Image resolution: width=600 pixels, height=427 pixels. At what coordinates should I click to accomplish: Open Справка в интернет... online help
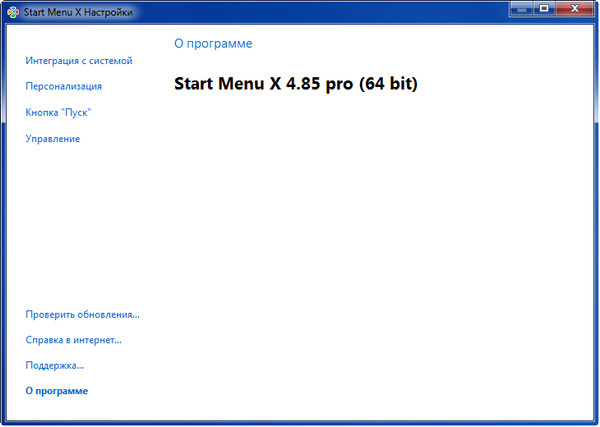73,340
